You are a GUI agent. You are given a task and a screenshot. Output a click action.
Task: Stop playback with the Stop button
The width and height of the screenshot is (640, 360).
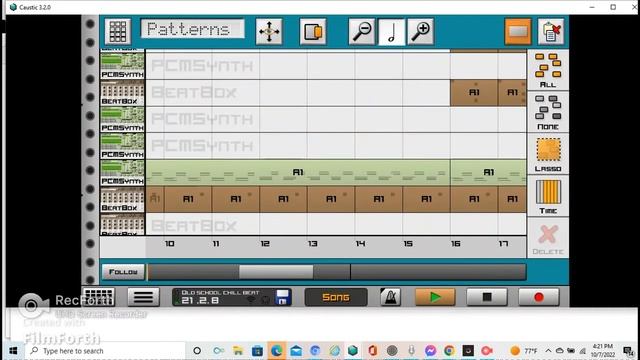coord(487,297)
